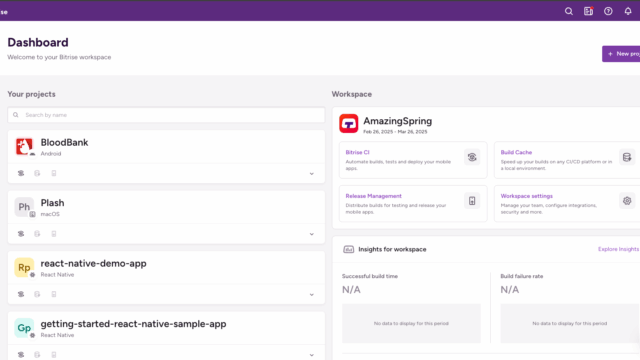Click the AmazingSpring workspace logo
This screenshot has height=360, width=640.
point(349,124)
